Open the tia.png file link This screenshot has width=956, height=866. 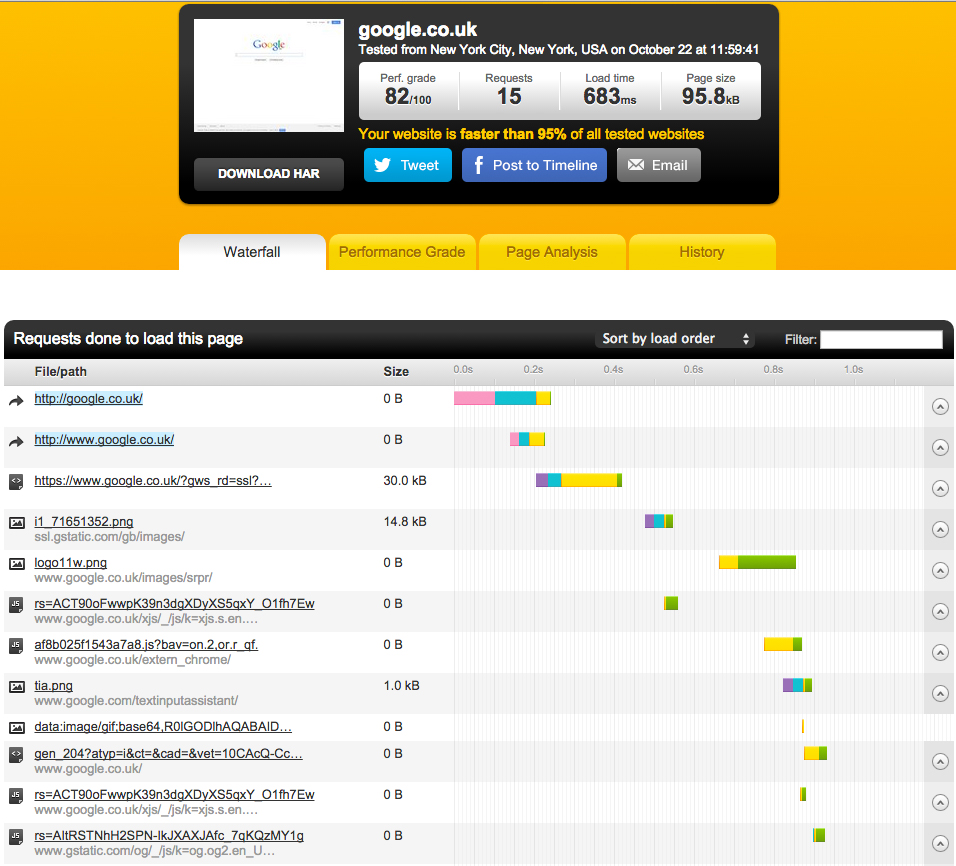point(54,685)
